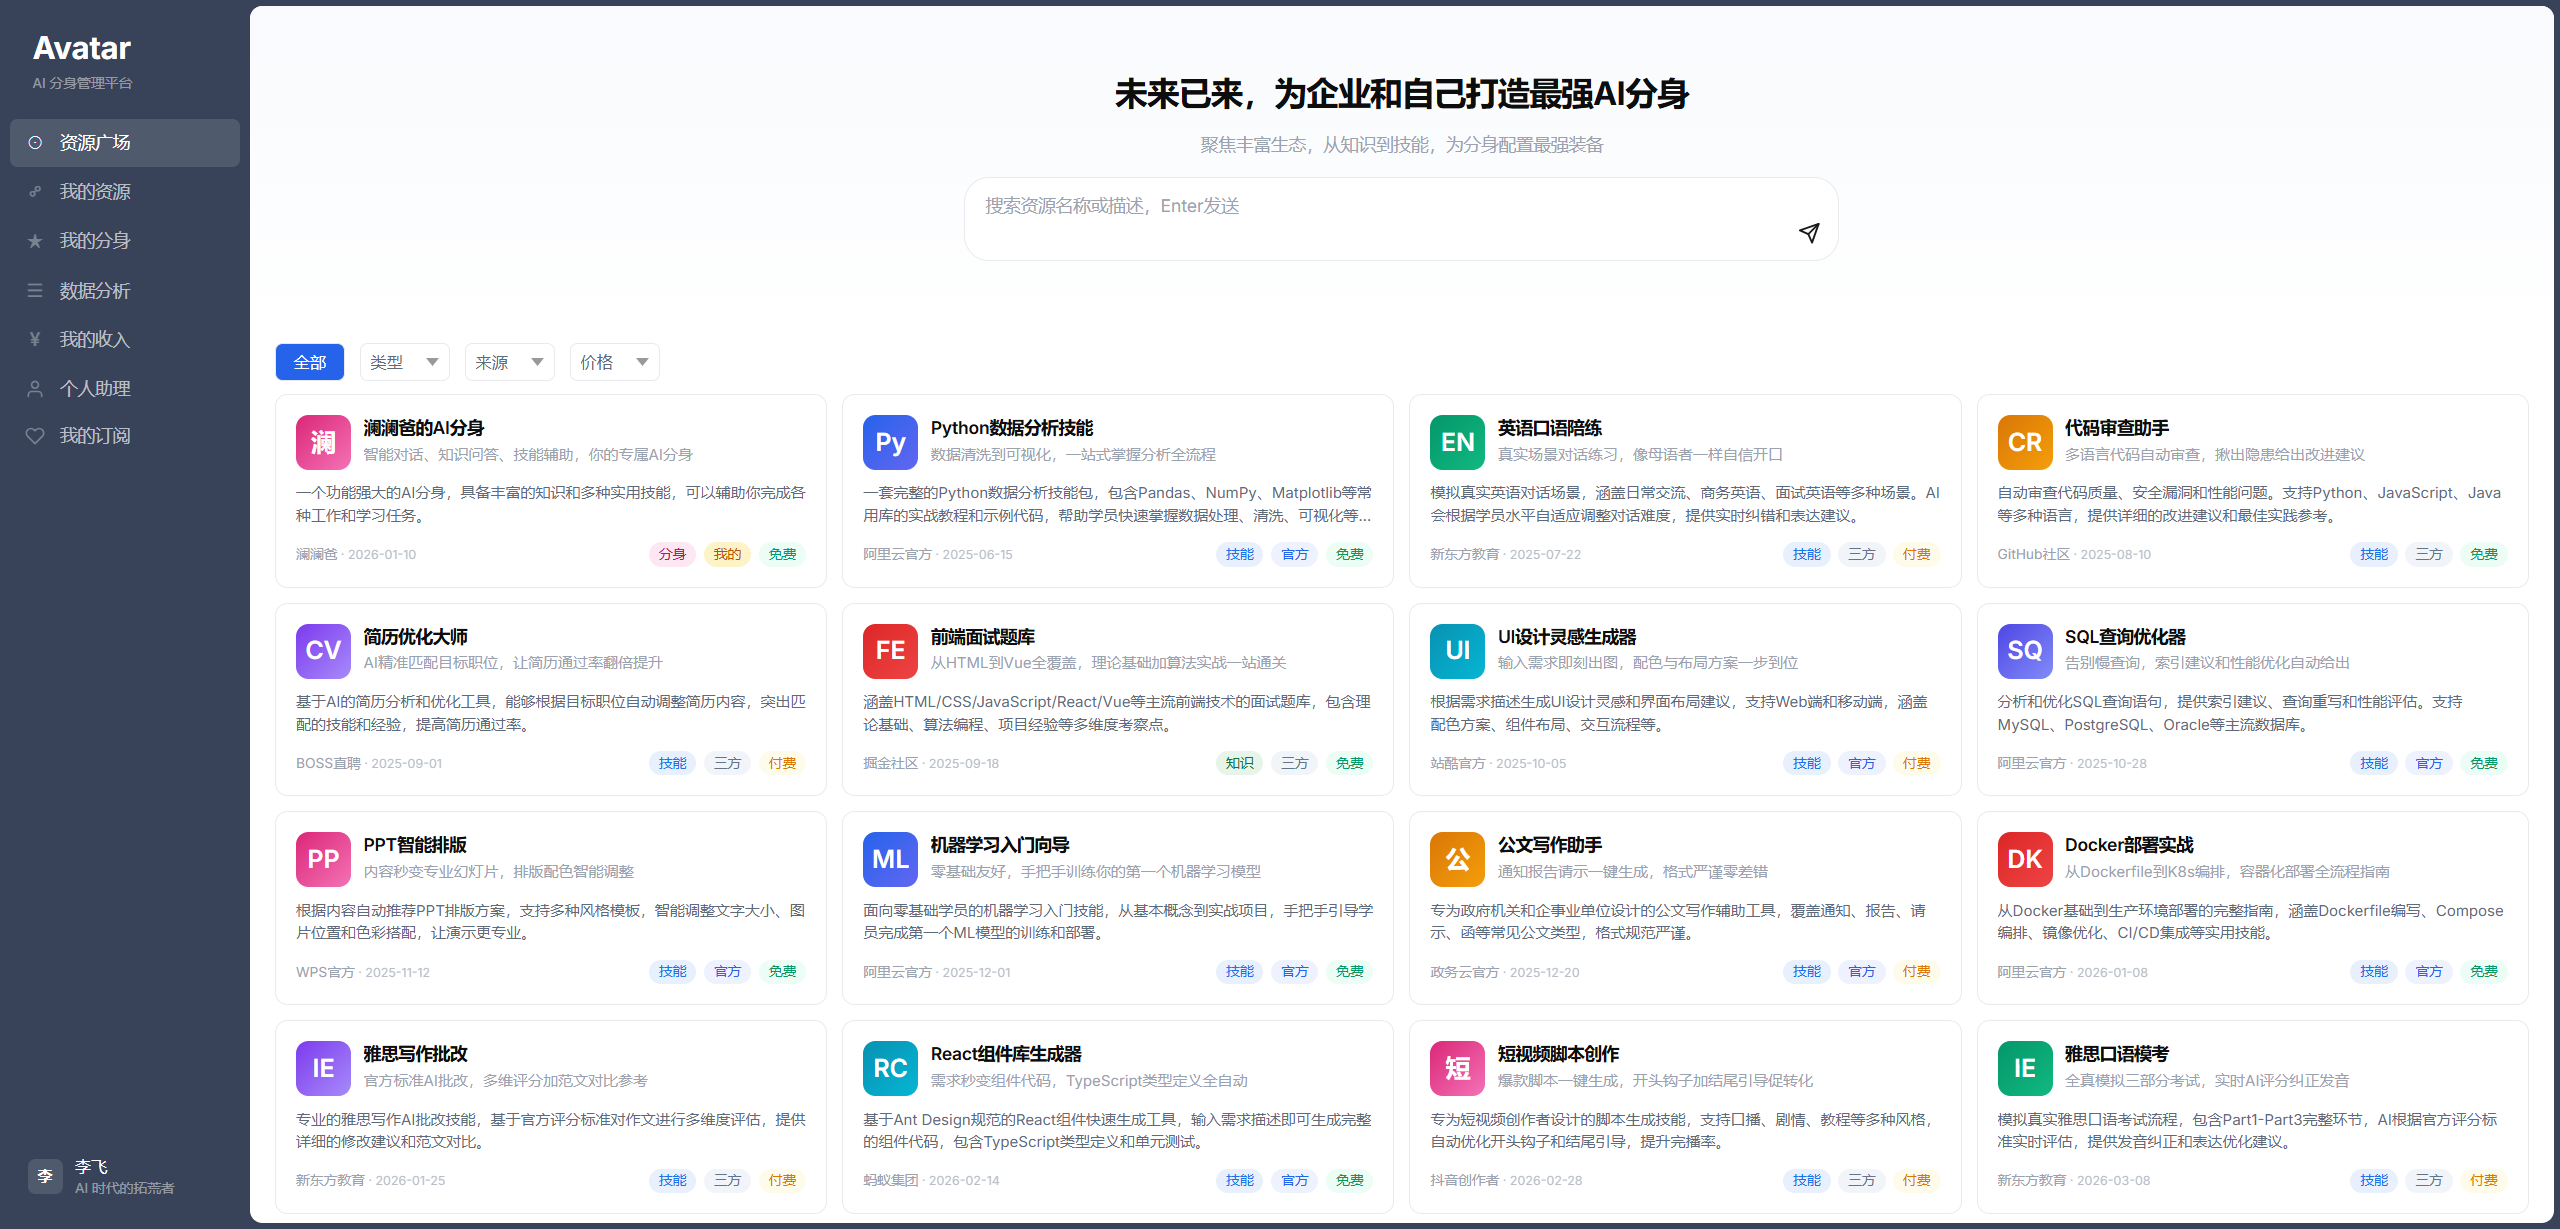Click the Py icon of Python数据分析技能
This screenshot has width=2560, height=1229.
(x=890, y=442)
